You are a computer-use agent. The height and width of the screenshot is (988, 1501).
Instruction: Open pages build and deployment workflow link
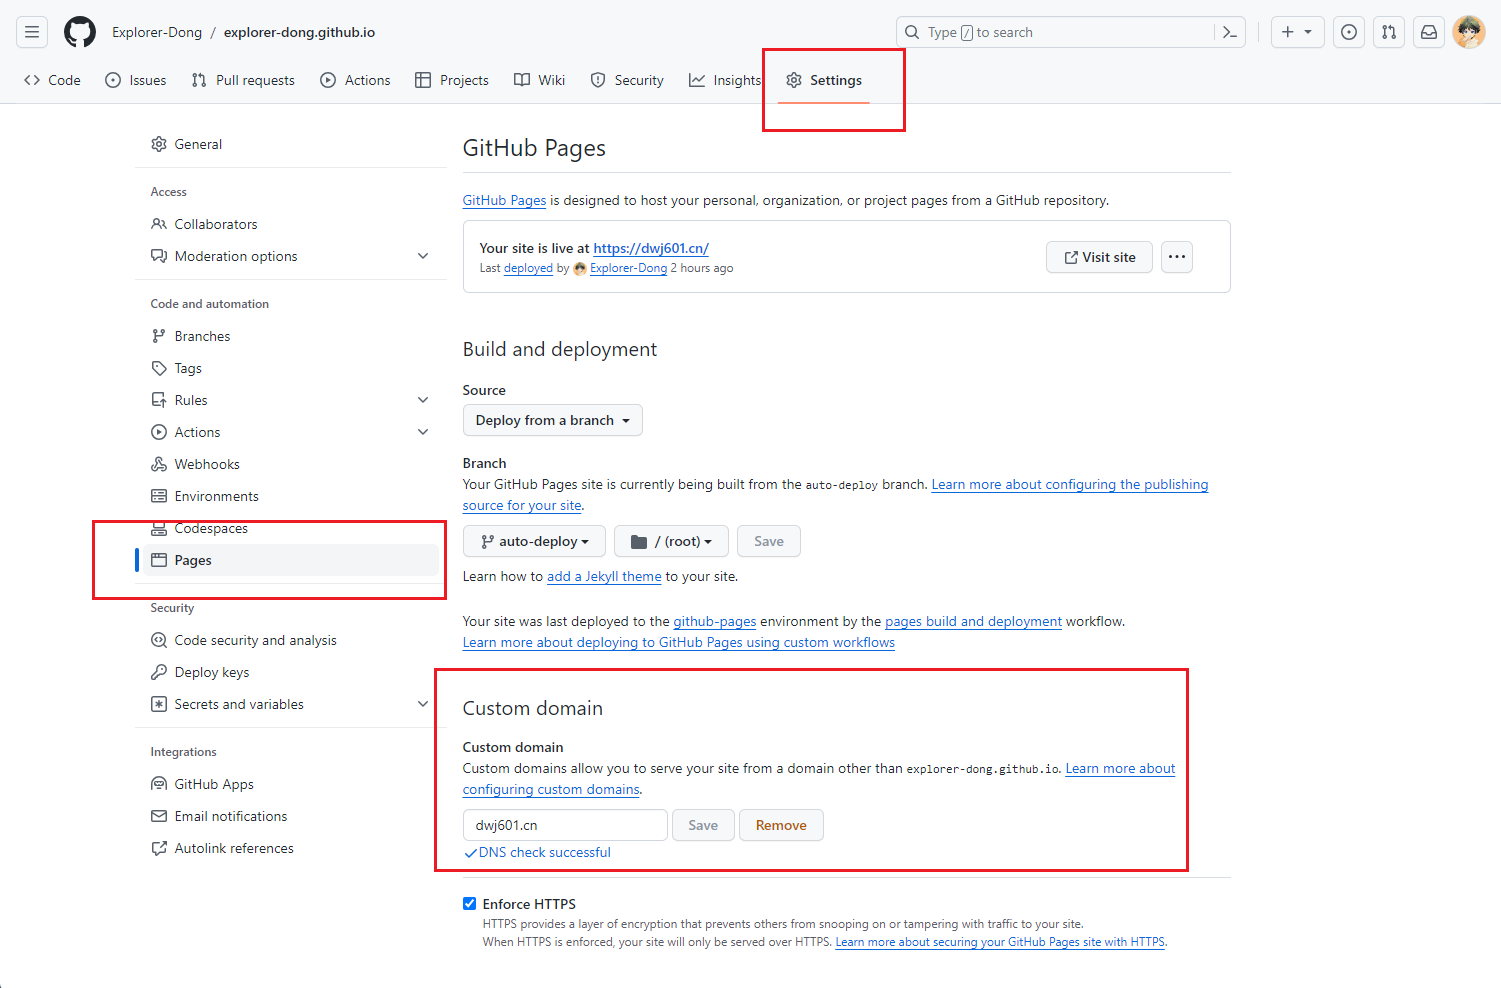click(x=973, y=621)
